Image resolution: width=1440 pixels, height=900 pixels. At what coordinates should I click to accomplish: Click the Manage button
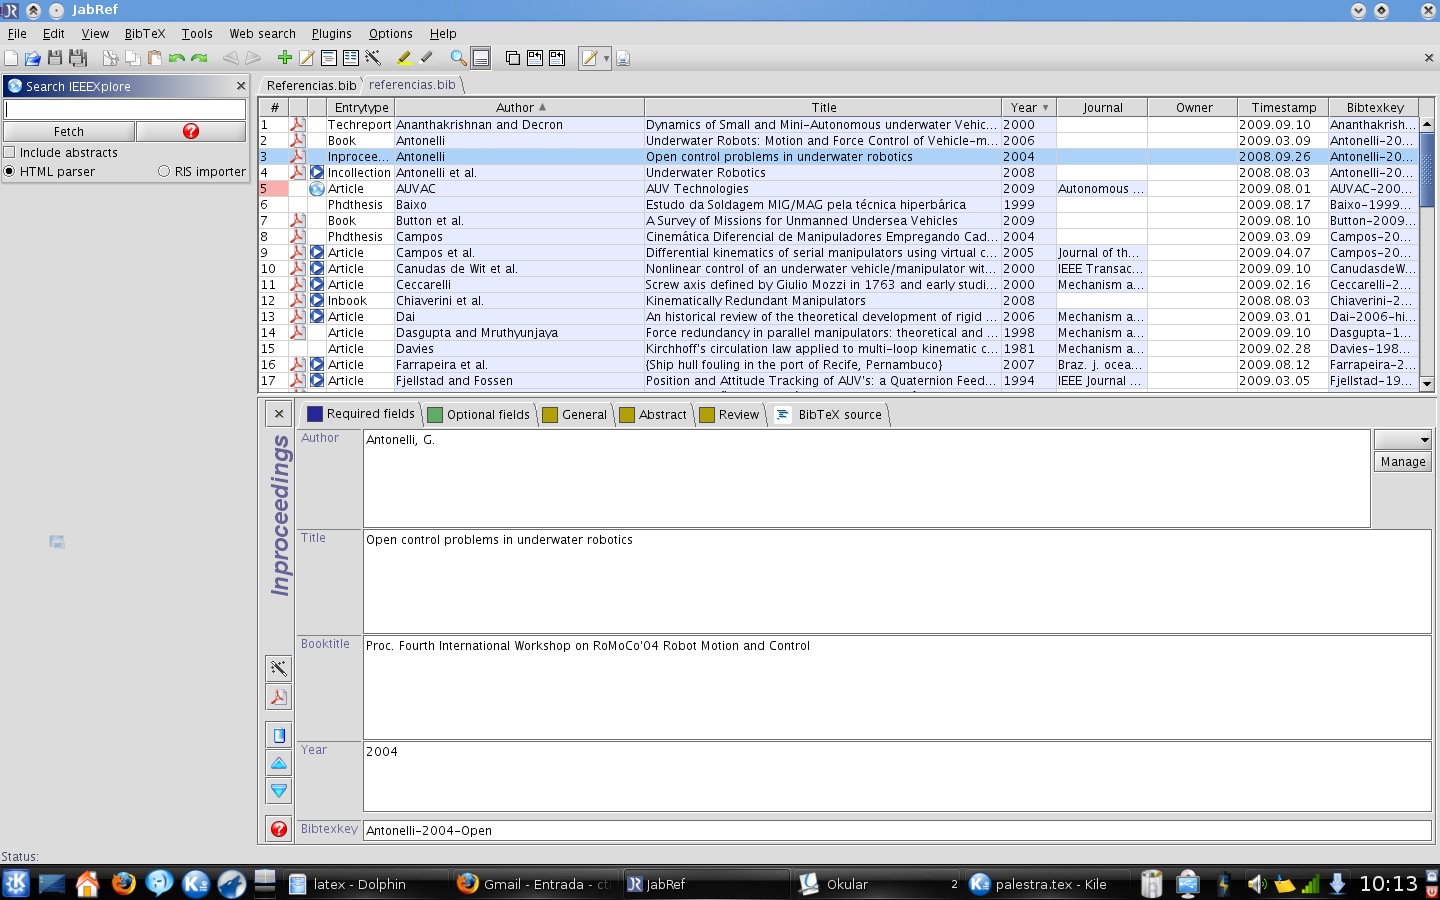[1403, 461]
